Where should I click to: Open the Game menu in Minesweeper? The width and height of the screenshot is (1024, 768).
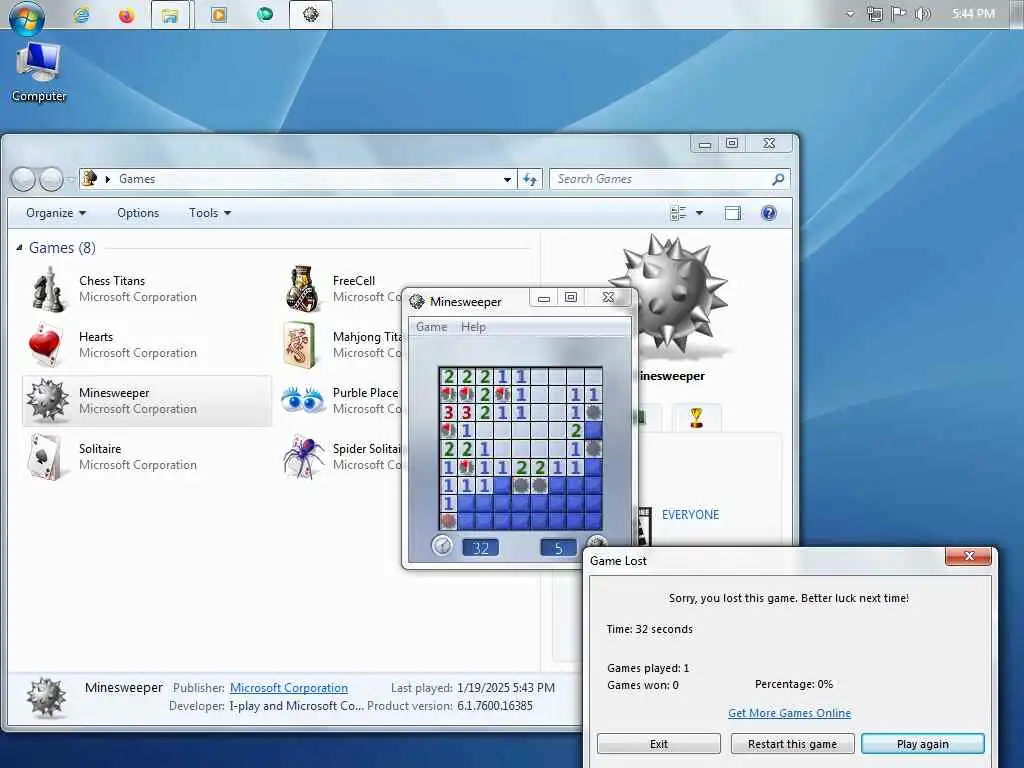432,327
